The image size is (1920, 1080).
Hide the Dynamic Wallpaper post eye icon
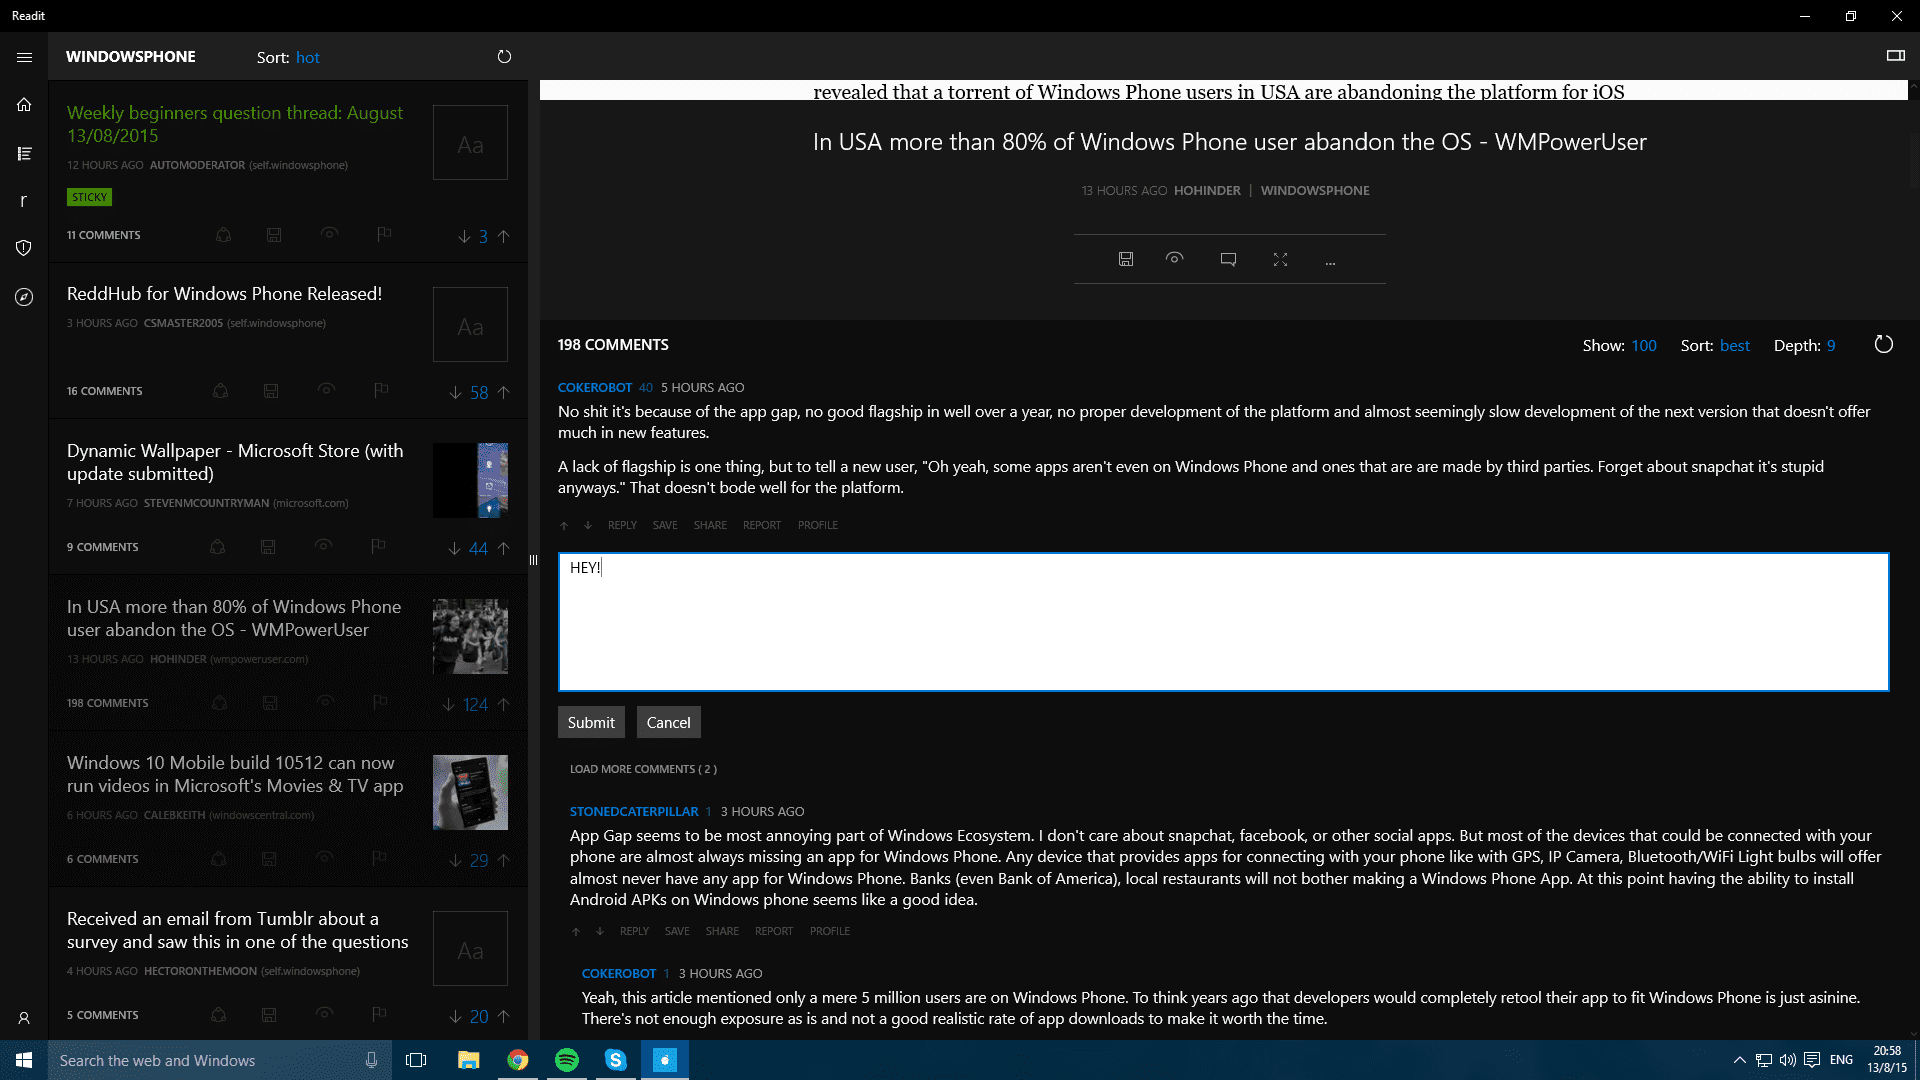click(x=323, y=545)
